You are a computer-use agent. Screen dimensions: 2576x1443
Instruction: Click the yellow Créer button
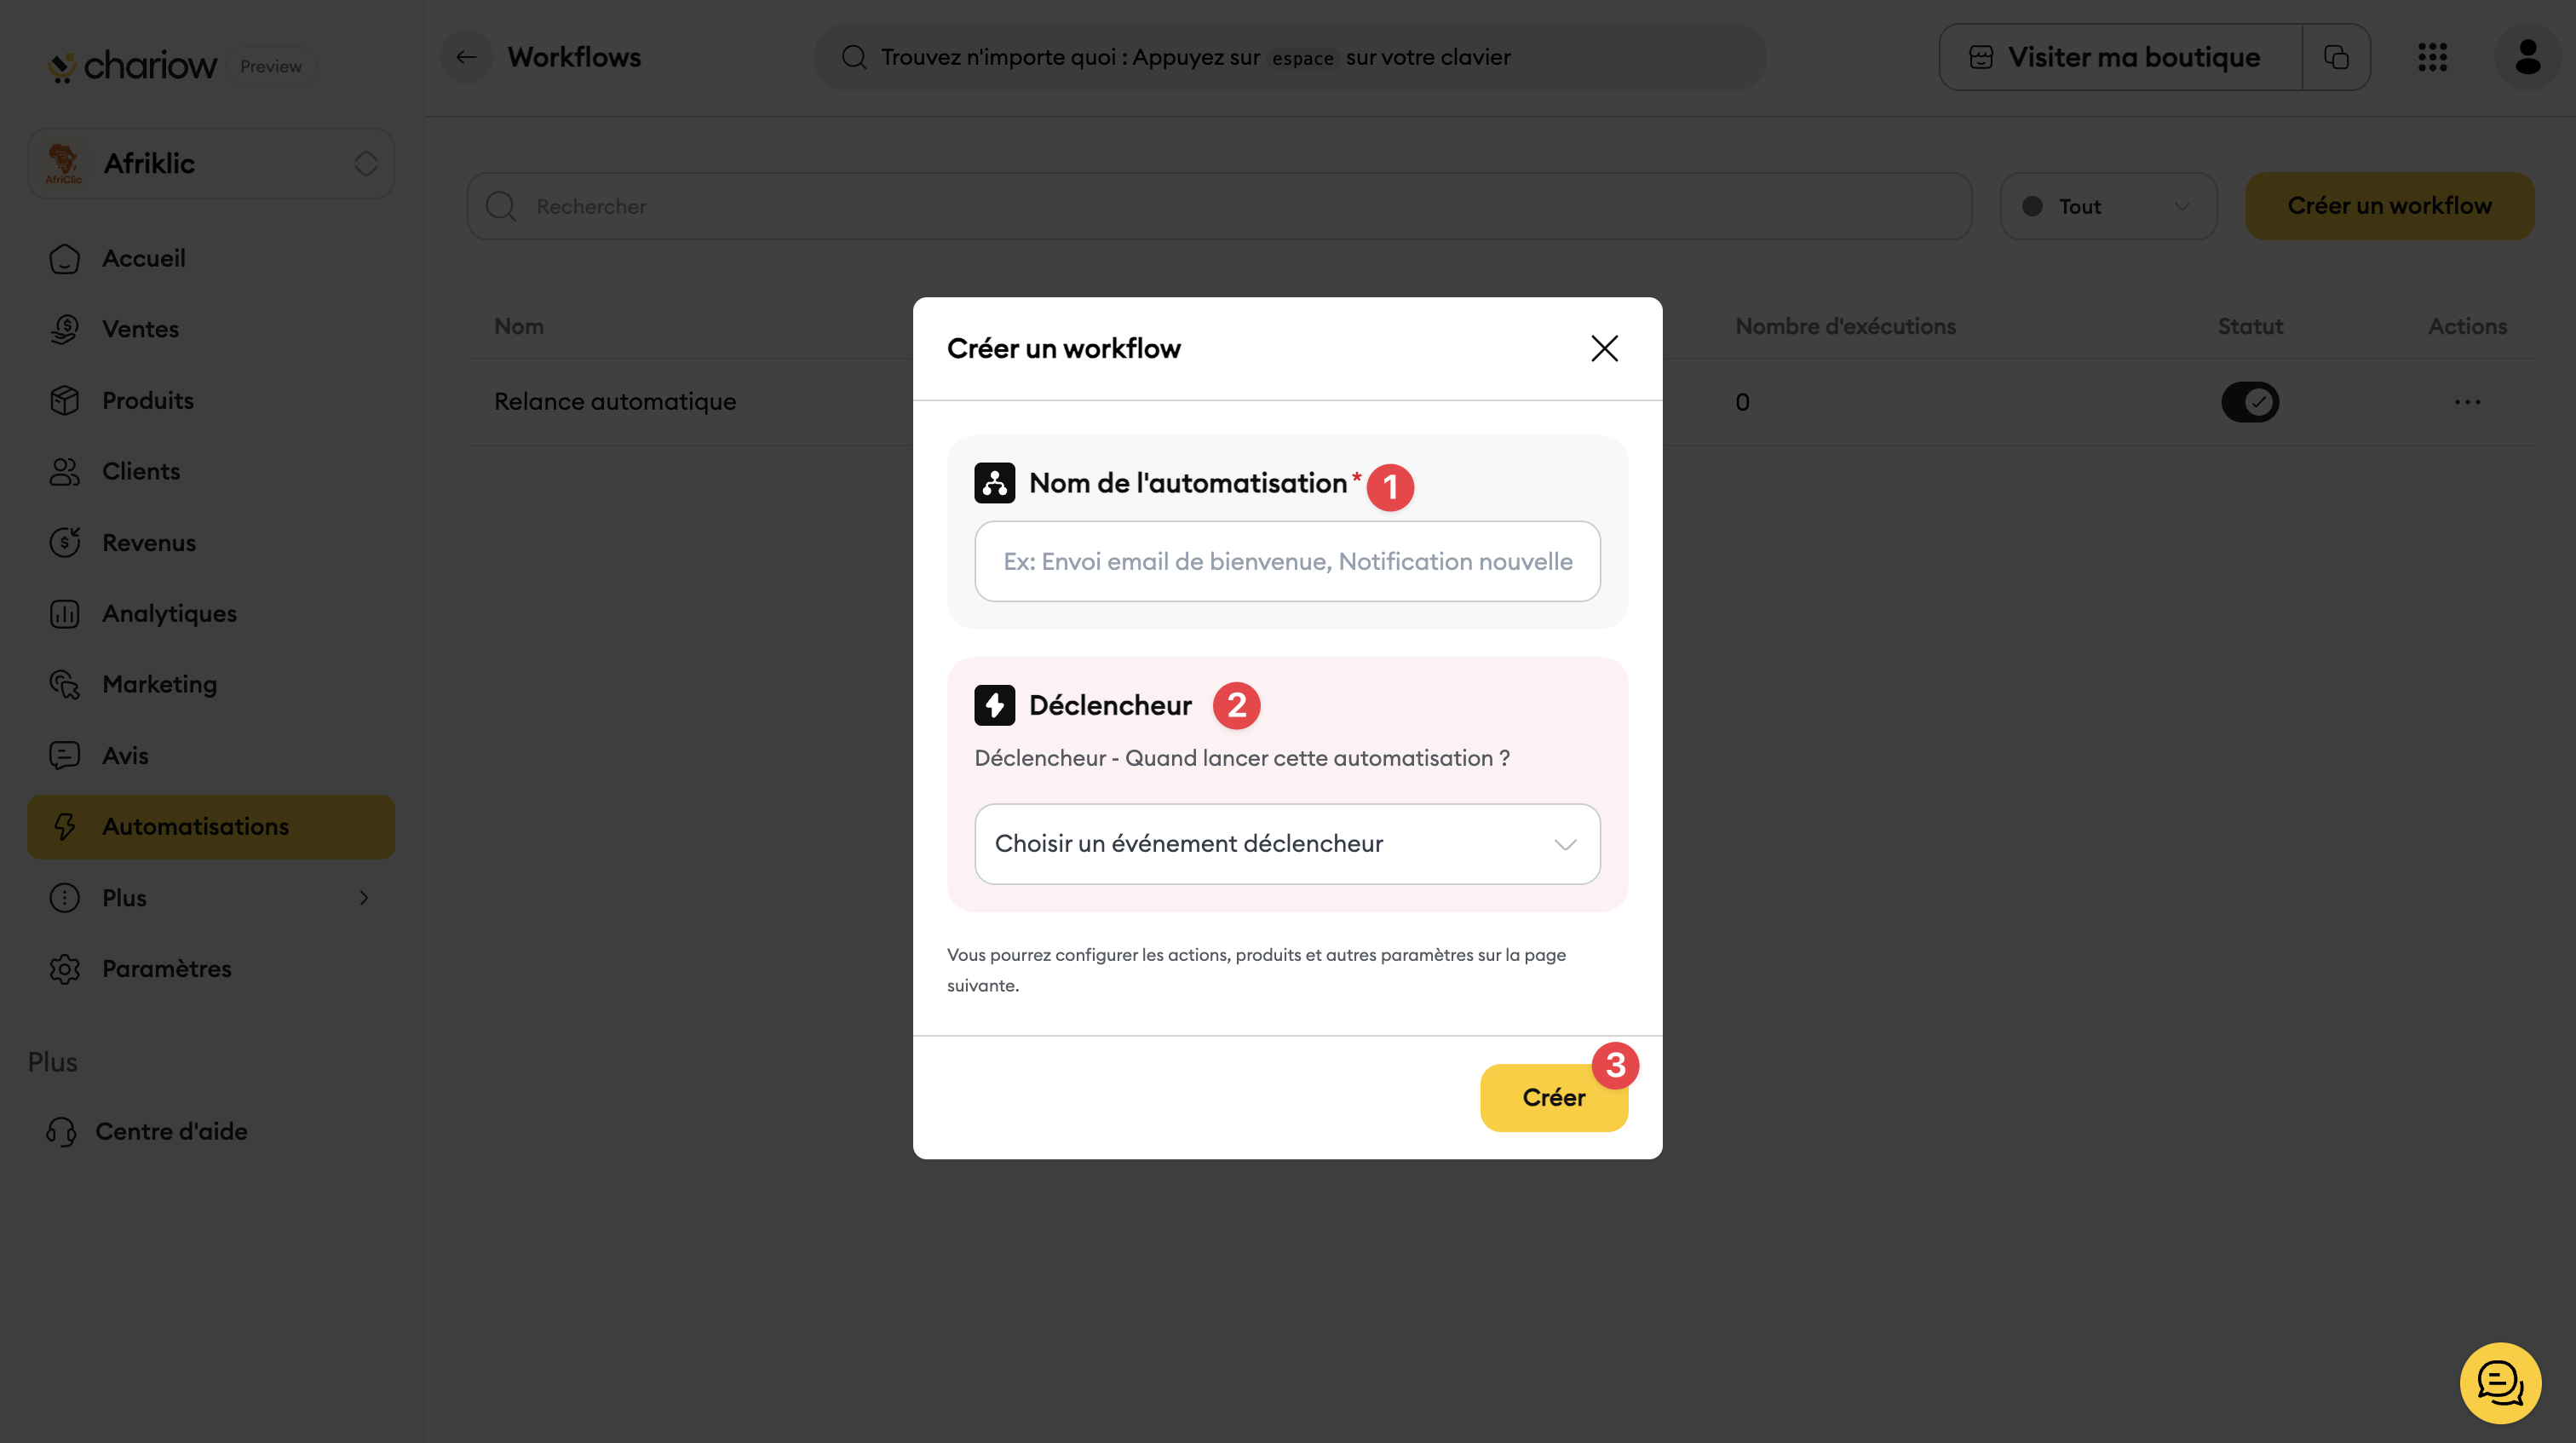1553,1097
